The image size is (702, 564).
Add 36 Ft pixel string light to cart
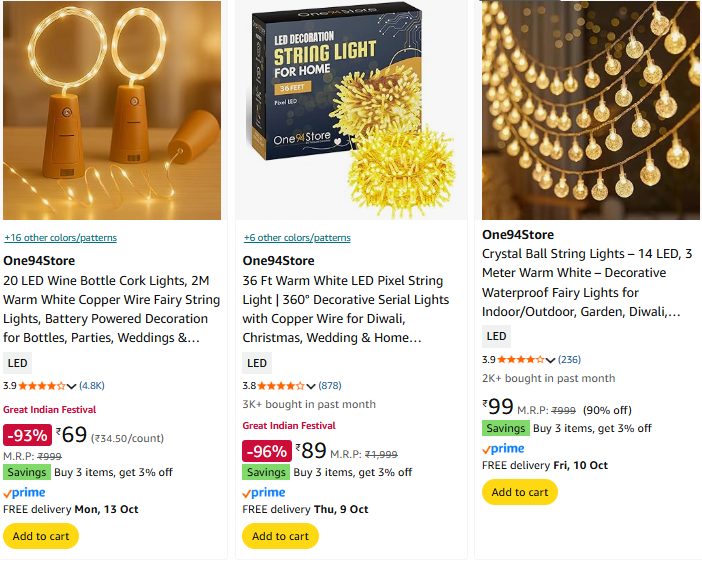[280, 536]
